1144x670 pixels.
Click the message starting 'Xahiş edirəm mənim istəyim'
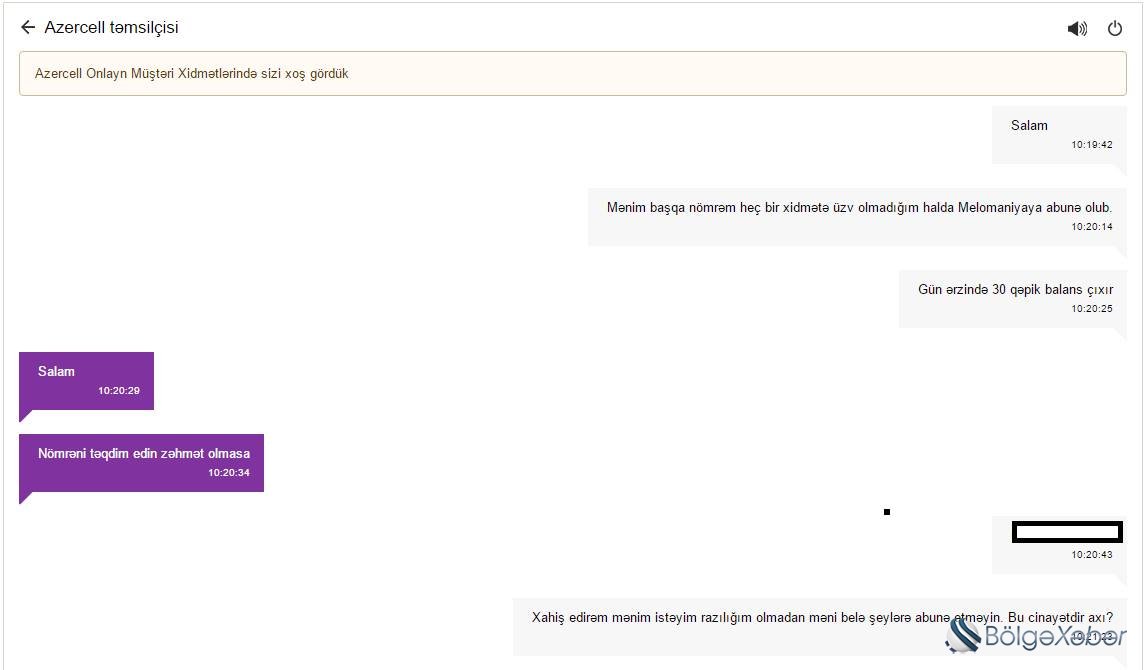click(819, 626)
